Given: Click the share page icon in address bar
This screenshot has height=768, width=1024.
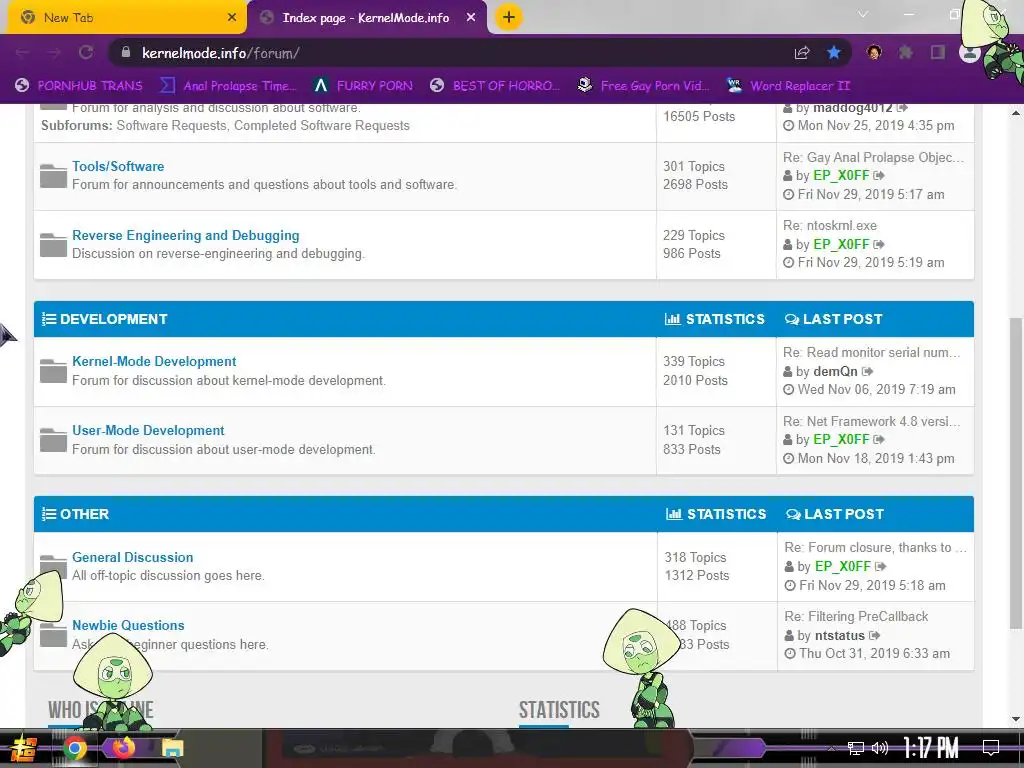Looking at the screenshot, I should 802,53.
